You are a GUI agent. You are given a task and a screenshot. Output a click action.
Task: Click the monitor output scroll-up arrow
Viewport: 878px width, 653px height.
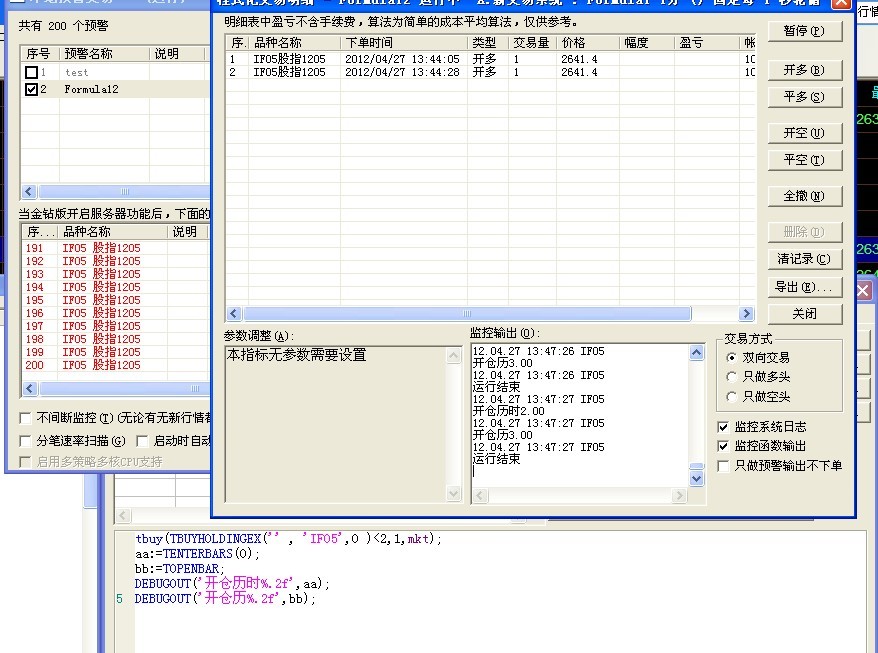pyautogui.click(x=697, y=353)
